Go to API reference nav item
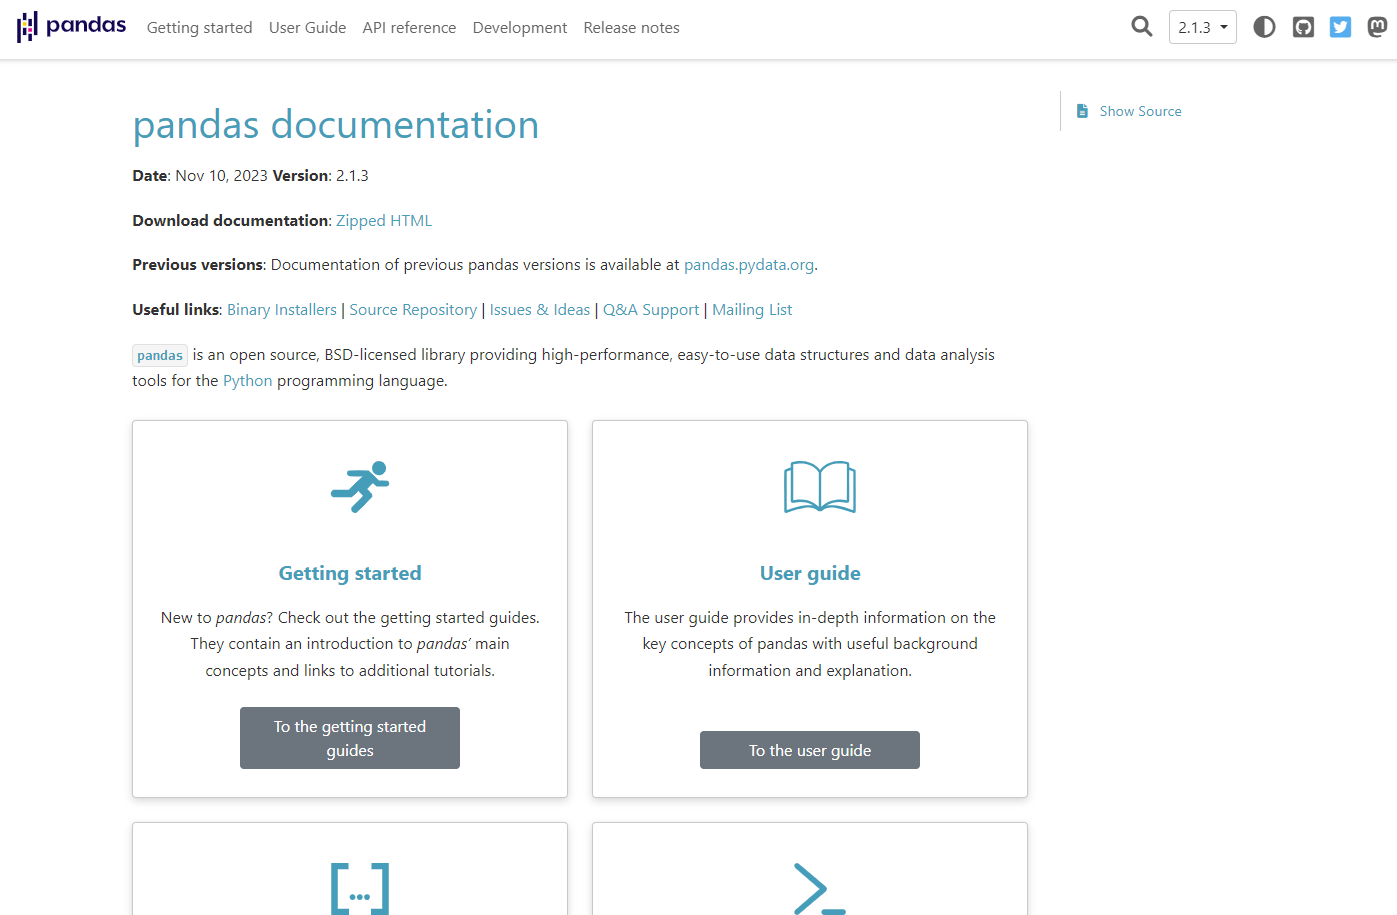The width and height of the screenshot is (1397, 915). (409, 28)
